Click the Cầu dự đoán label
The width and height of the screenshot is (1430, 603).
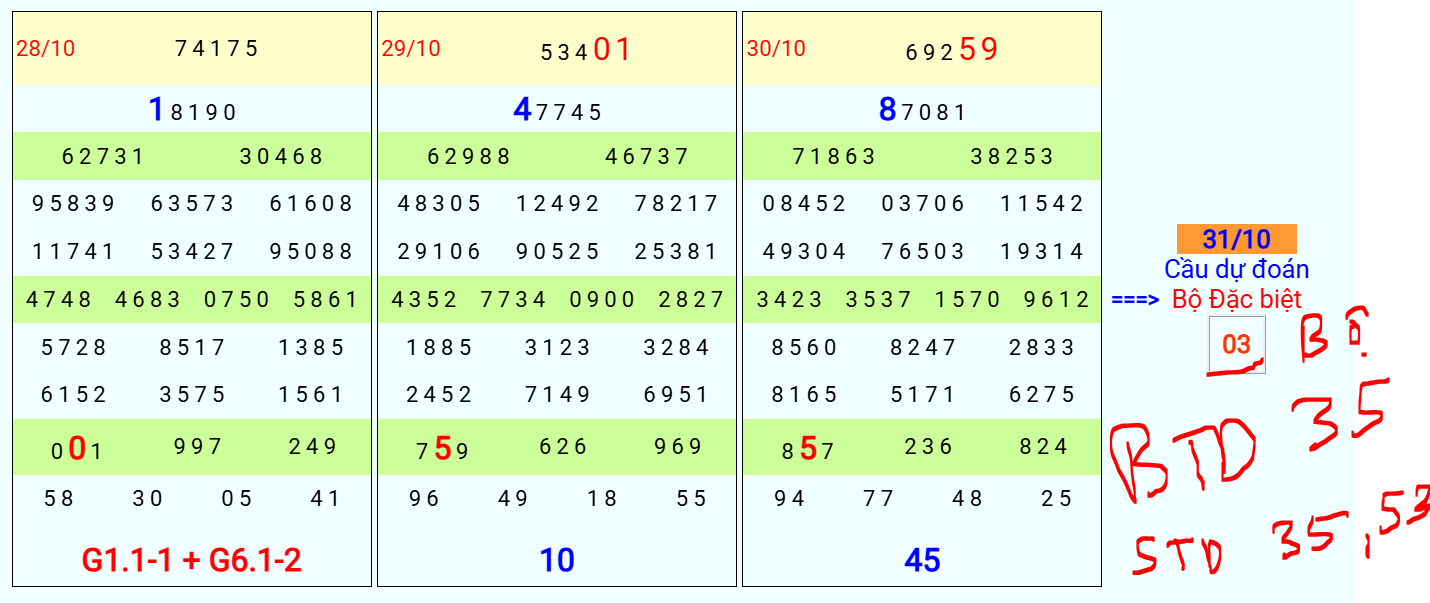1236,269
